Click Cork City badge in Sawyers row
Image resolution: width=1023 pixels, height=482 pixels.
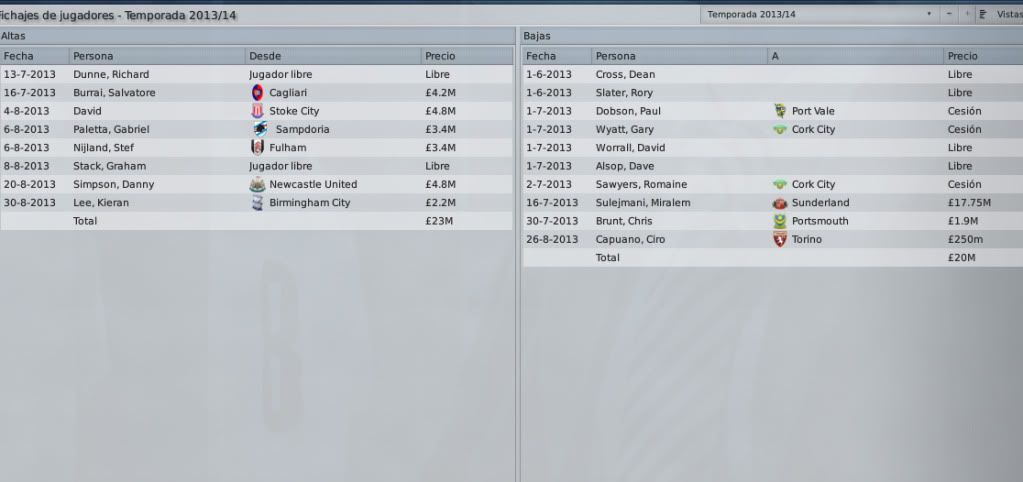point(780,185)
